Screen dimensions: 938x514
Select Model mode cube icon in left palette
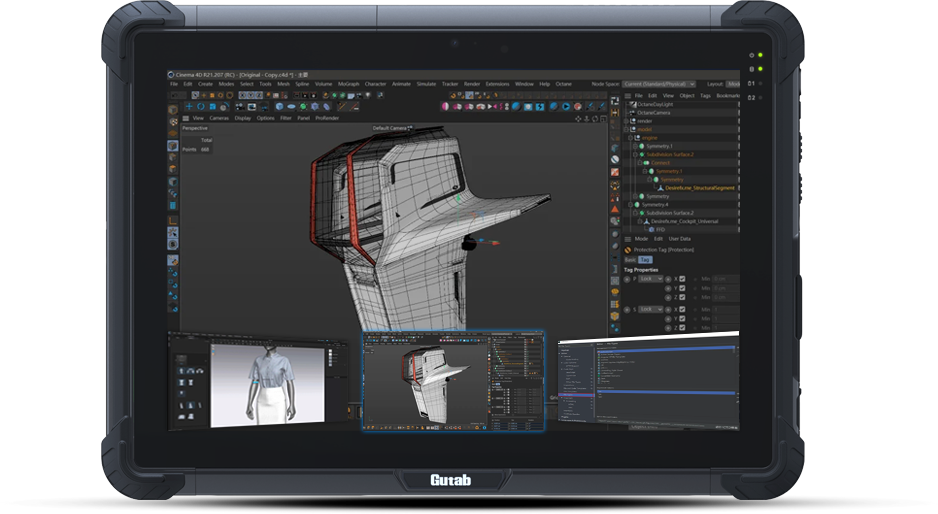[x=173, y=146]
